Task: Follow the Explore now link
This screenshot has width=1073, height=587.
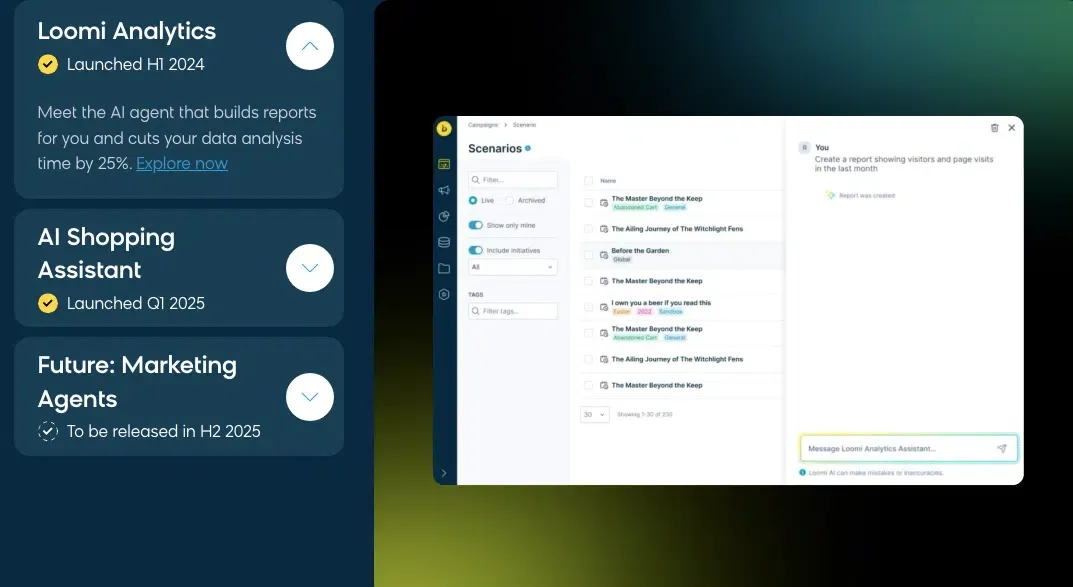Action: tap(182, 164)
